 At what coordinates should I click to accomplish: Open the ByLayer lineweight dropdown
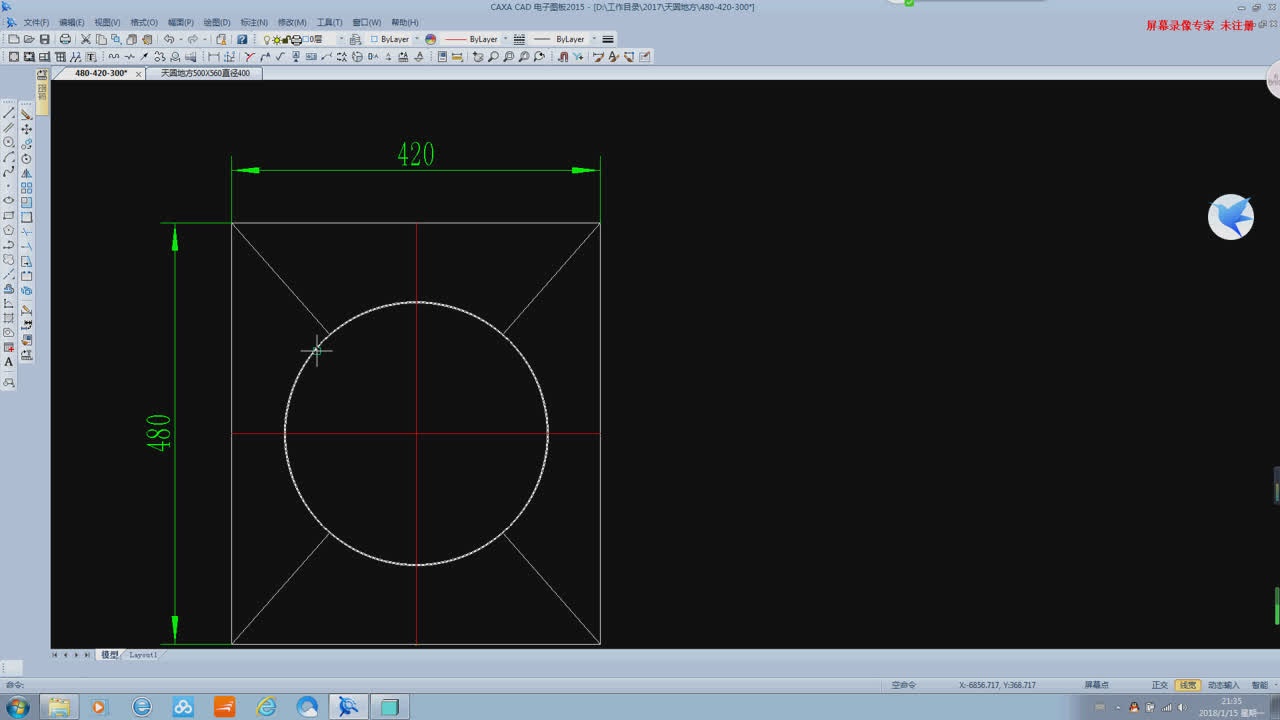coord(594,39)
